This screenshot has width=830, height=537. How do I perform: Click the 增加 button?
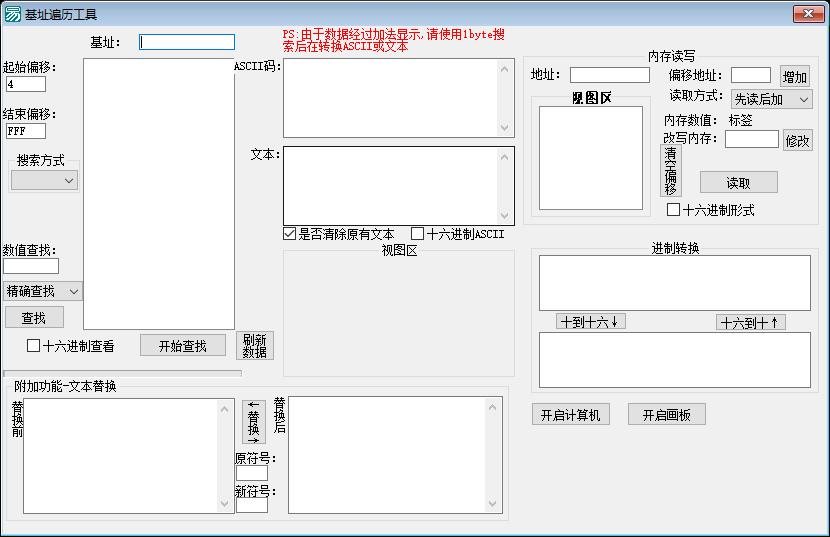(x=795, y=76)
